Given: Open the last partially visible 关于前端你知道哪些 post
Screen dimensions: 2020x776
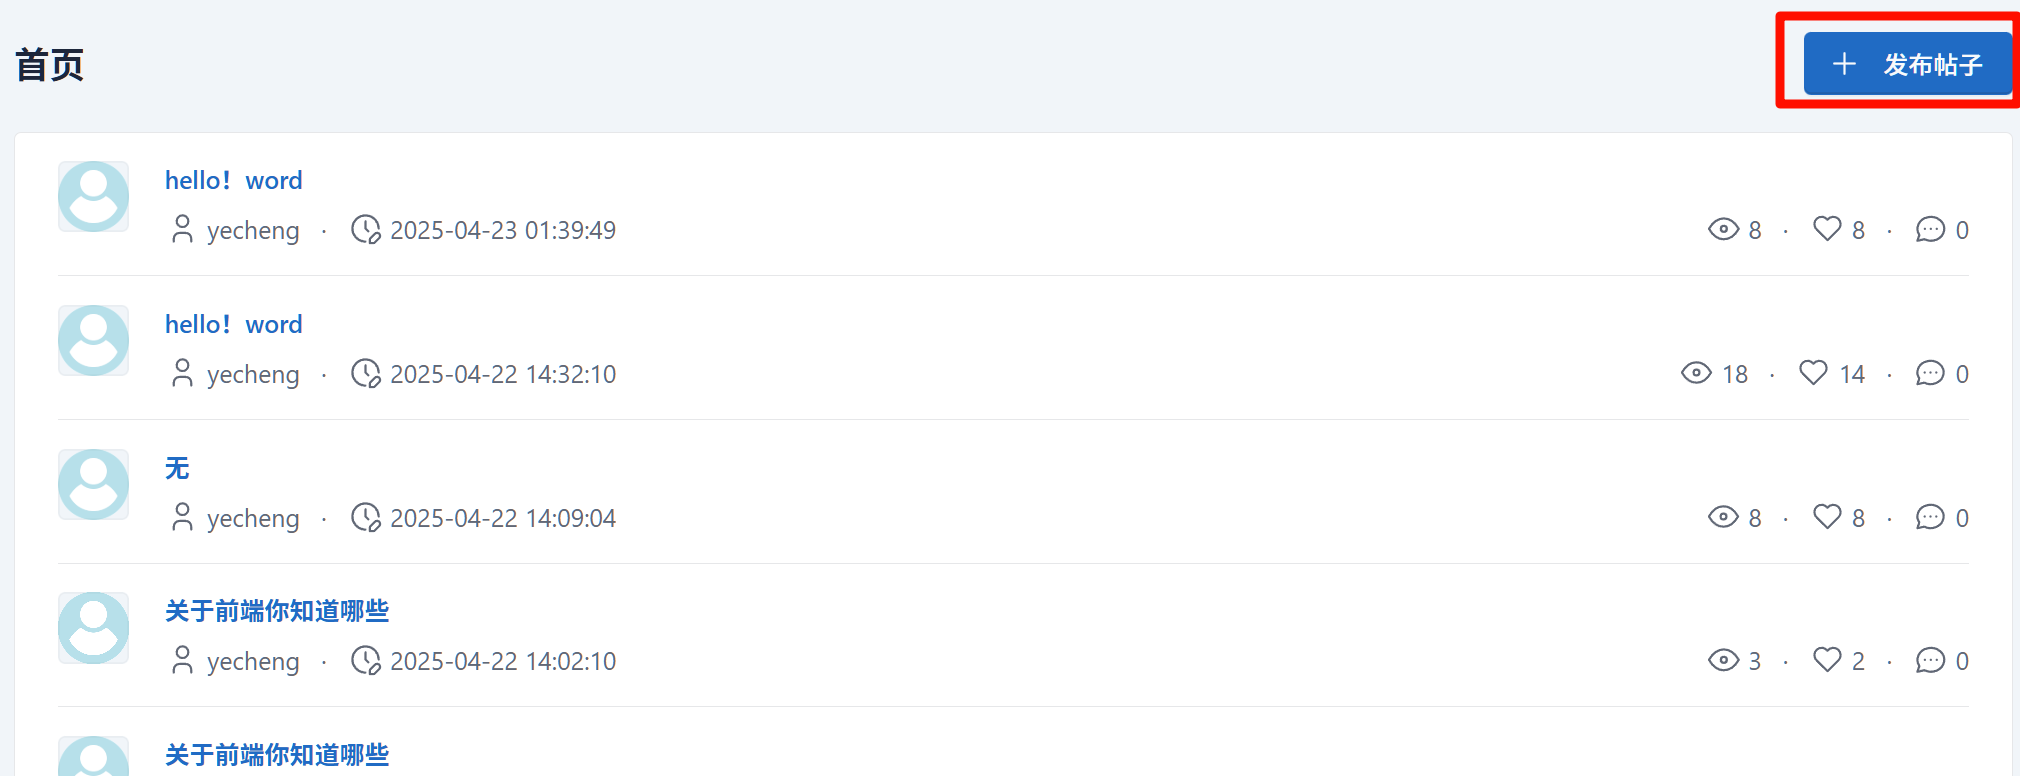Looking at the screenshot, I should click(277, 755).
